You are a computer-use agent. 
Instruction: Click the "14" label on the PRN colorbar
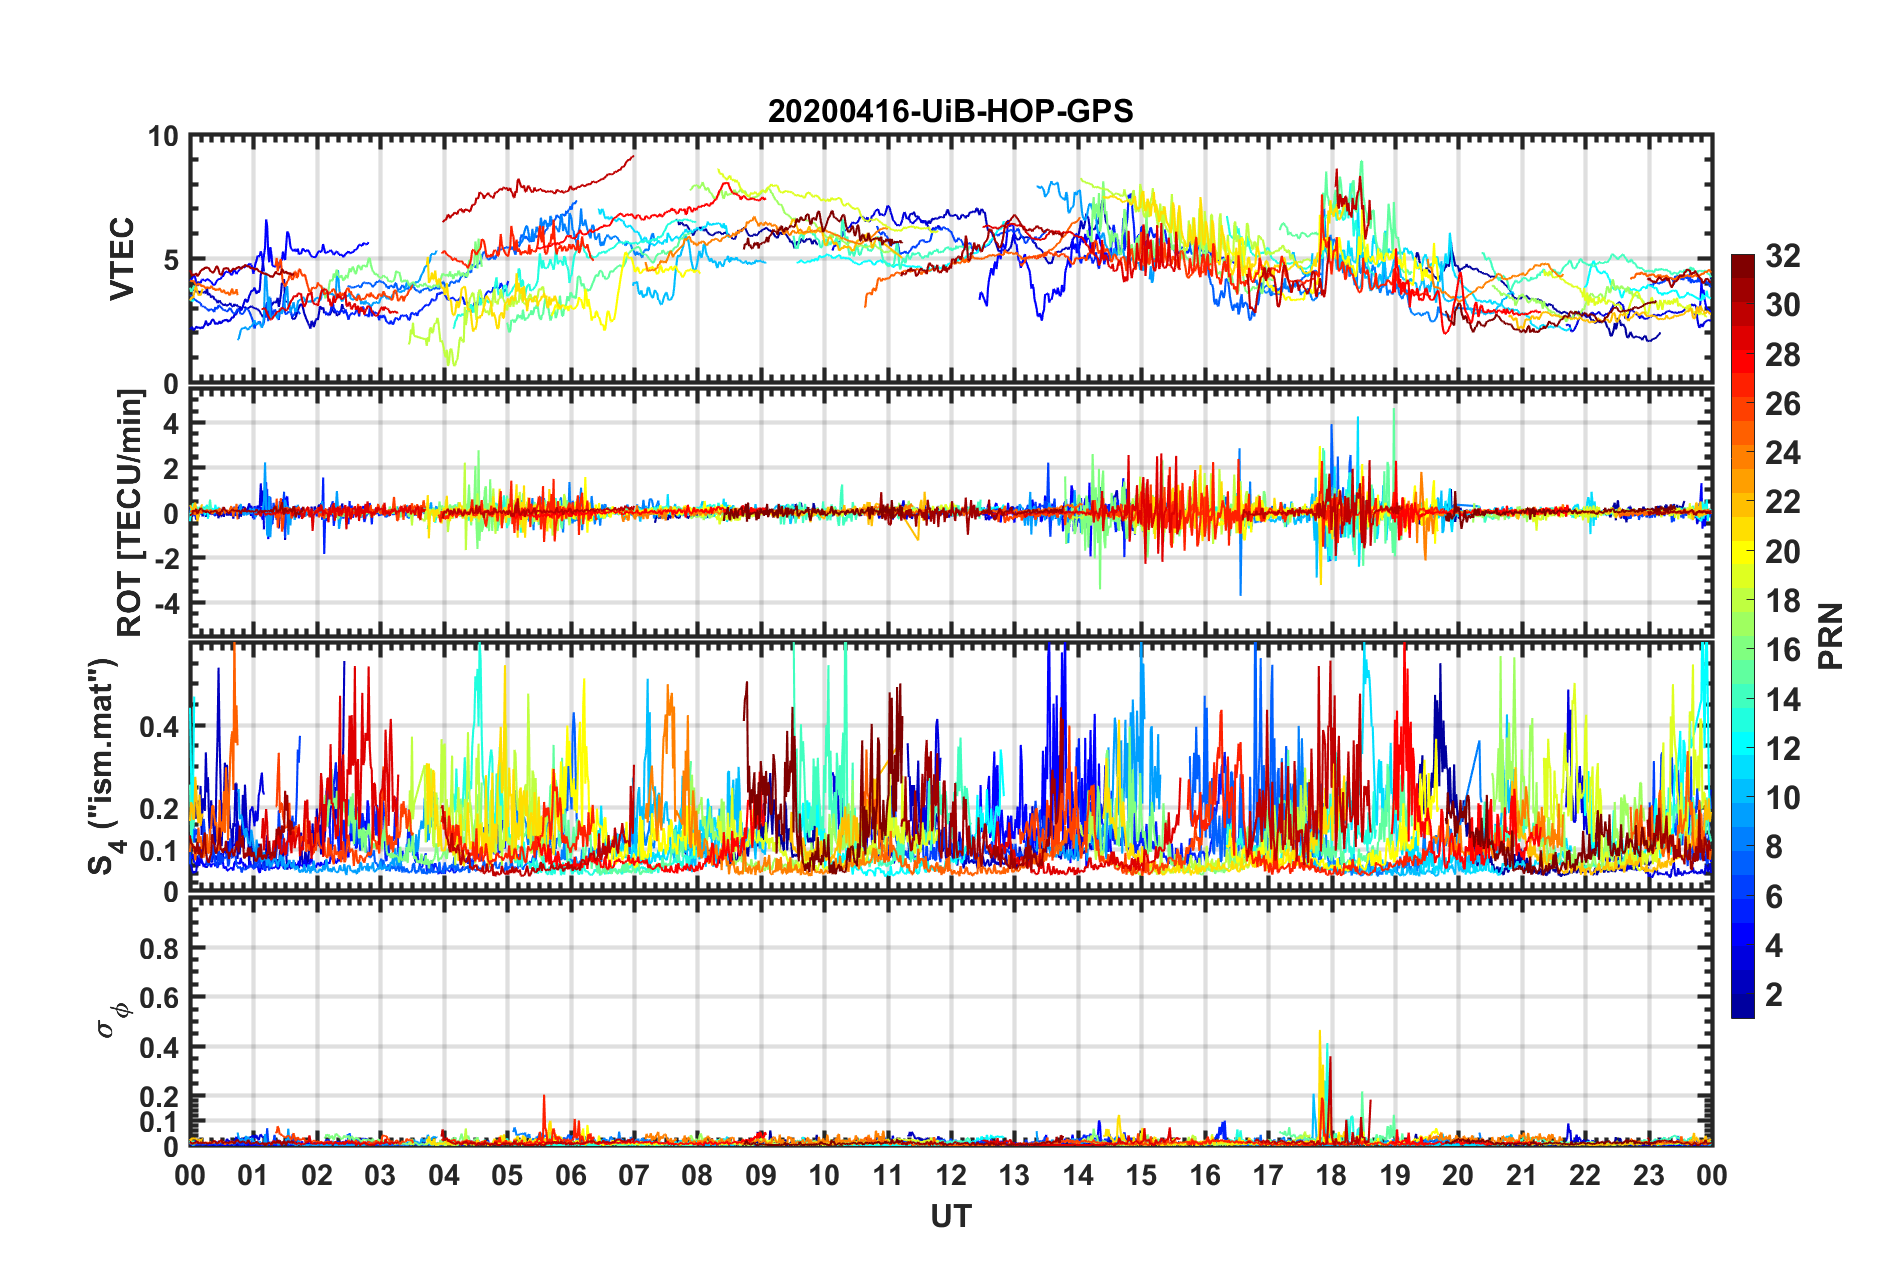pos(1781,700)
